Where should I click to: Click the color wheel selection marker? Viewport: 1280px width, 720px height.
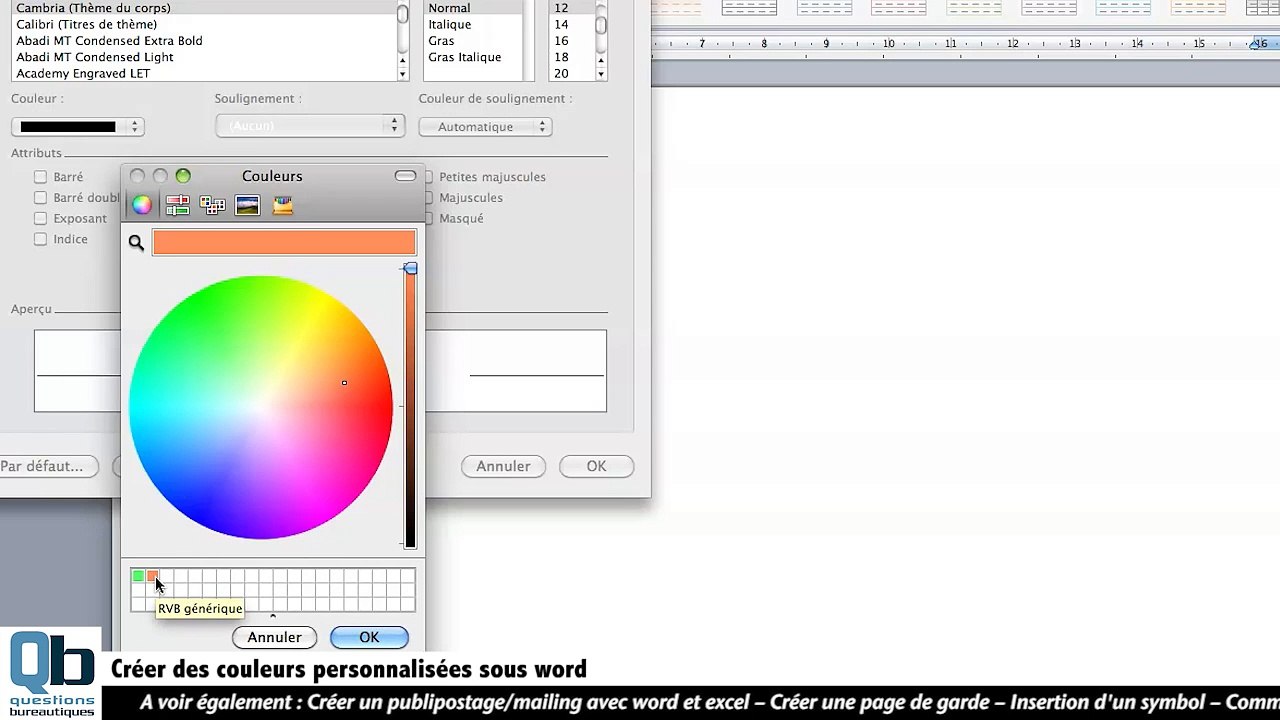344,383
